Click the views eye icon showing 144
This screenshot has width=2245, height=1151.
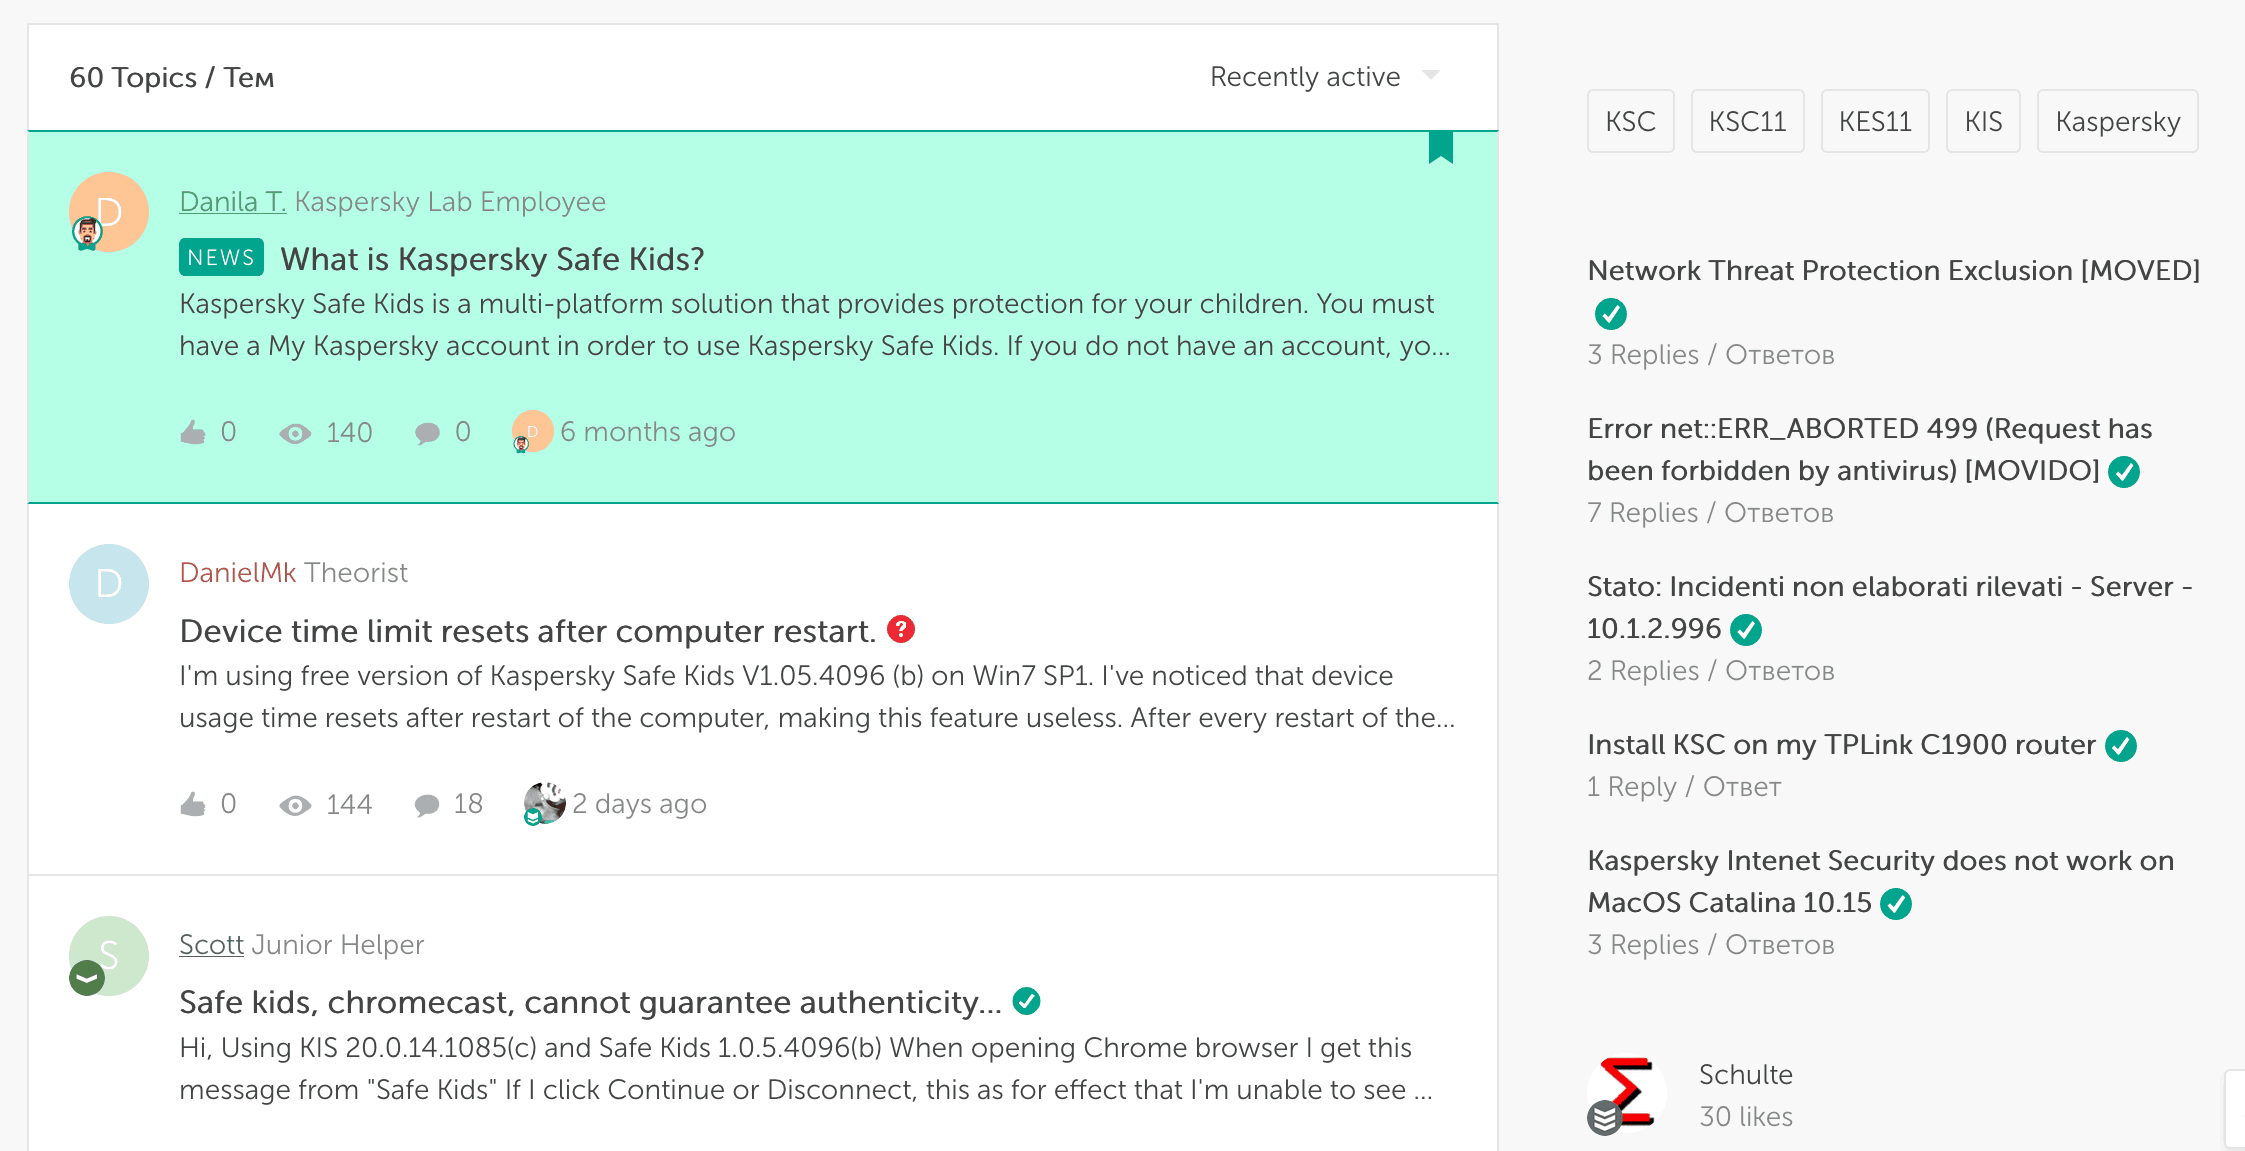pos(295,805)
